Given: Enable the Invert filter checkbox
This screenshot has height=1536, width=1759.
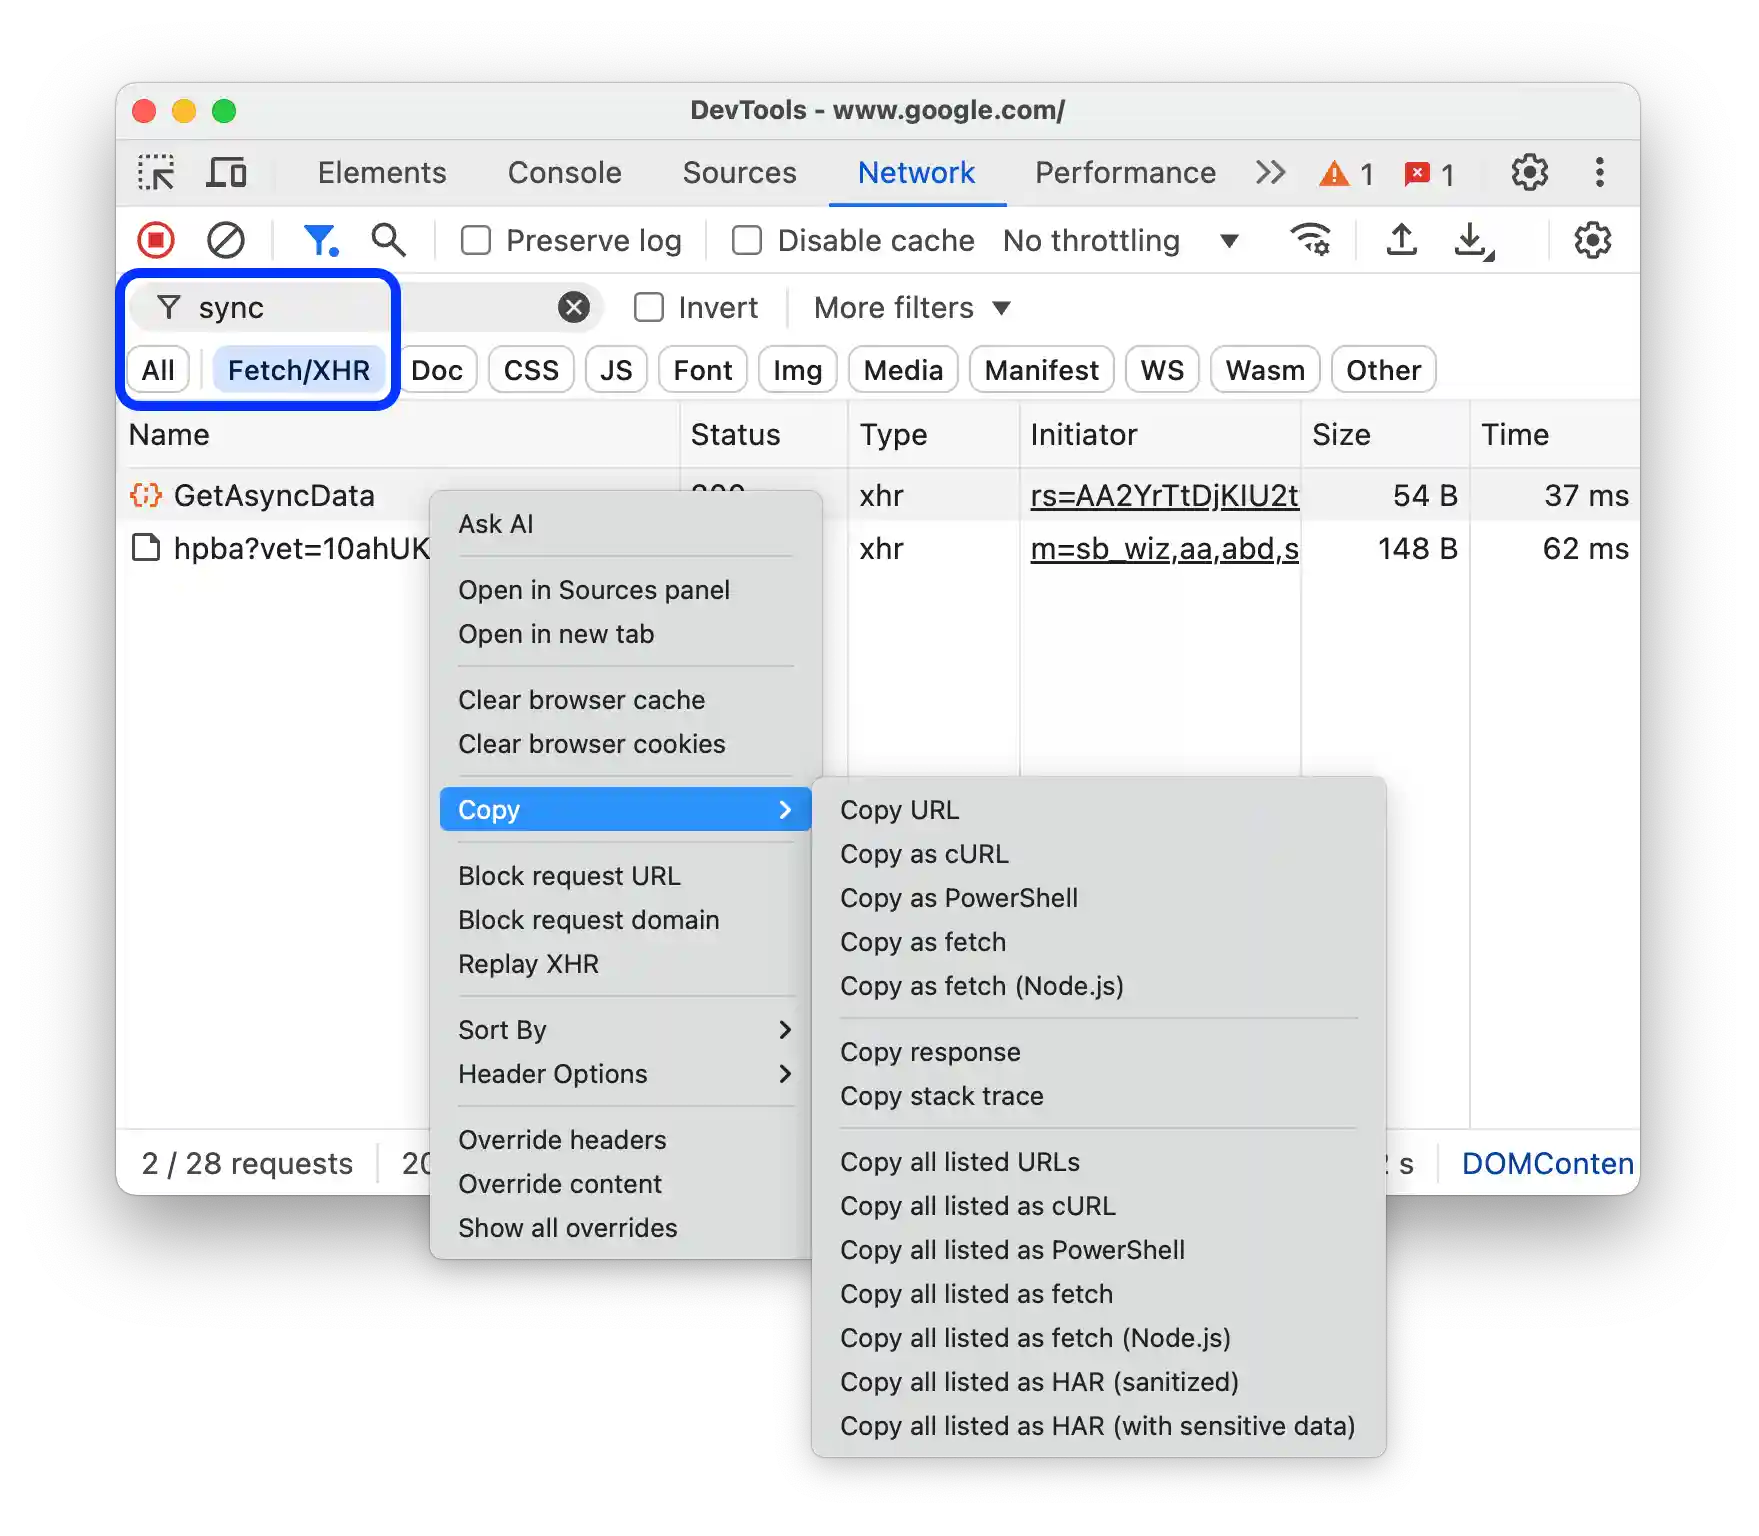Looking at the screenshot, I should [650, 307].
